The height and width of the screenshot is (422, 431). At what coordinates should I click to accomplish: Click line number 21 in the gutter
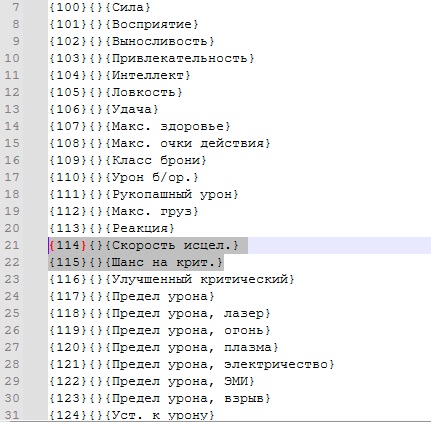[x=12, y=245]
